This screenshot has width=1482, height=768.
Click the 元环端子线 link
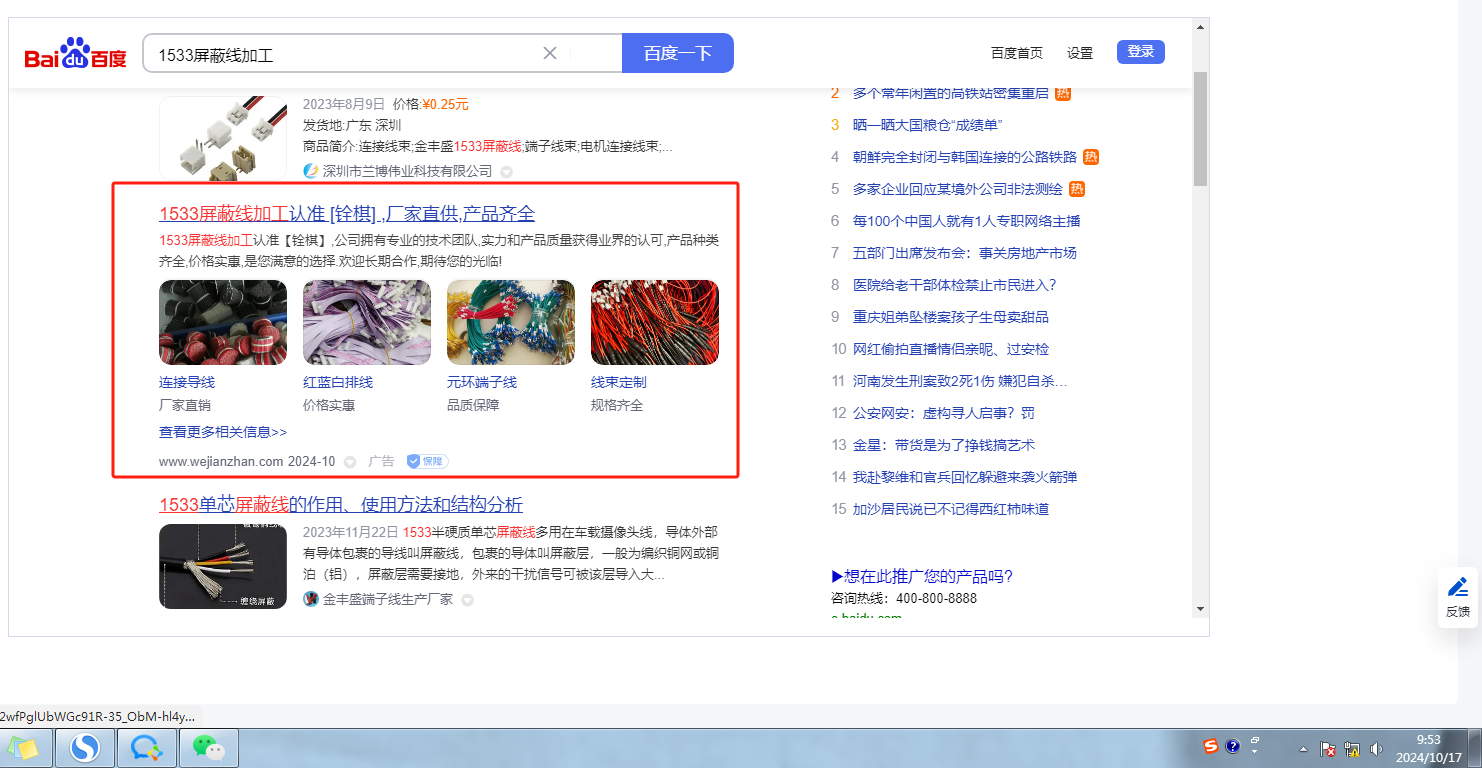(482, 382)
